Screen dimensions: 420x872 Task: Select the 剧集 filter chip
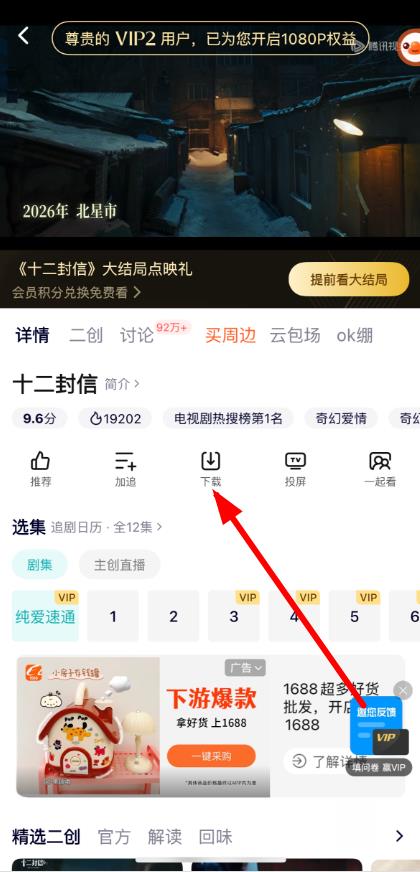(39, 565)
